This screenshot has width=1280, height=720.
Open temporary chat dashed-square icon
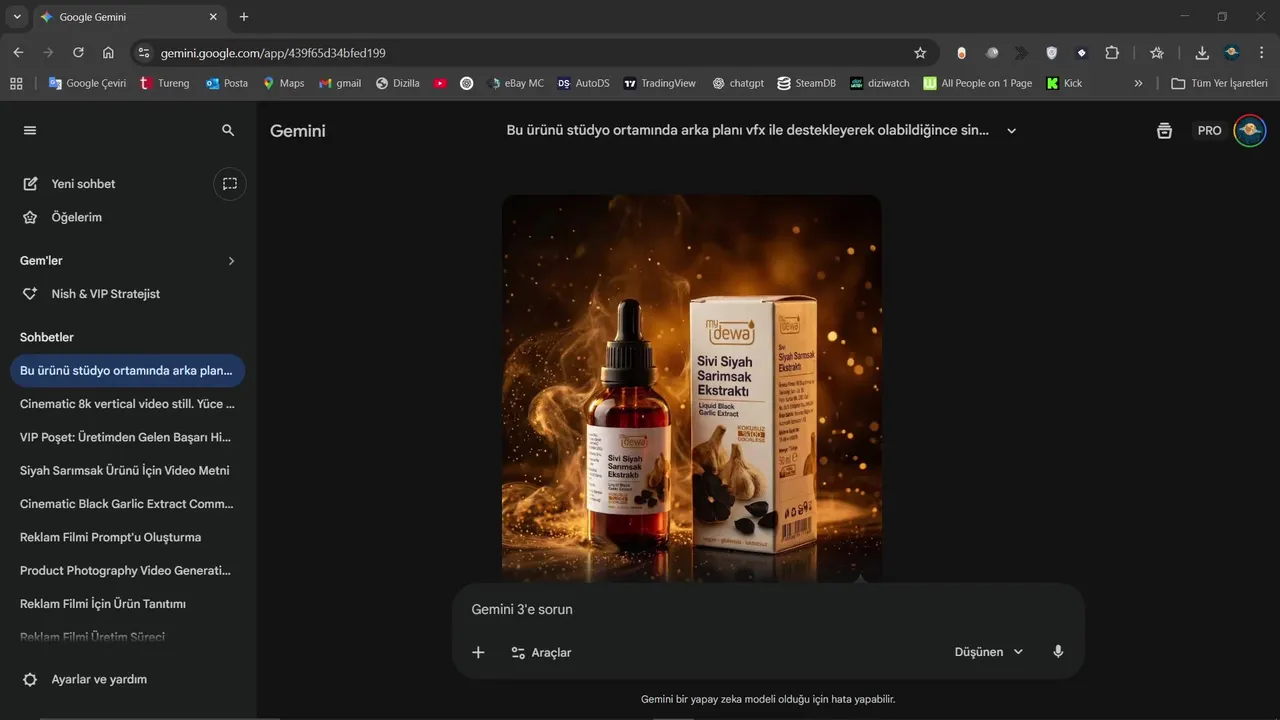(230, 184)
